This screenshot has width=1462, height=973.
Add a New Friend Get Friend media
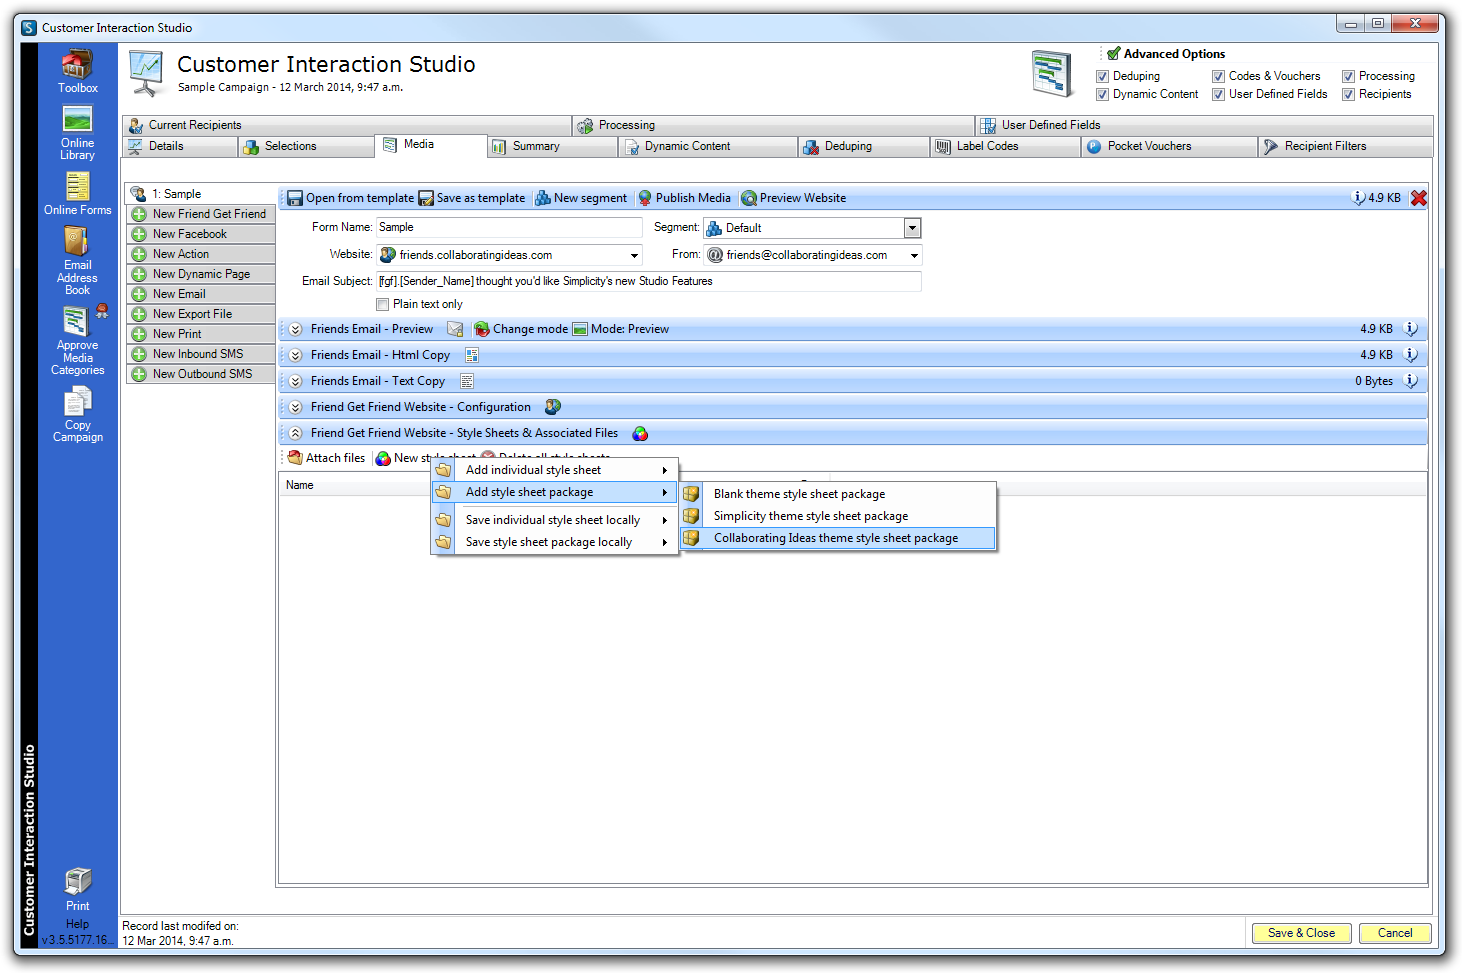201,214
